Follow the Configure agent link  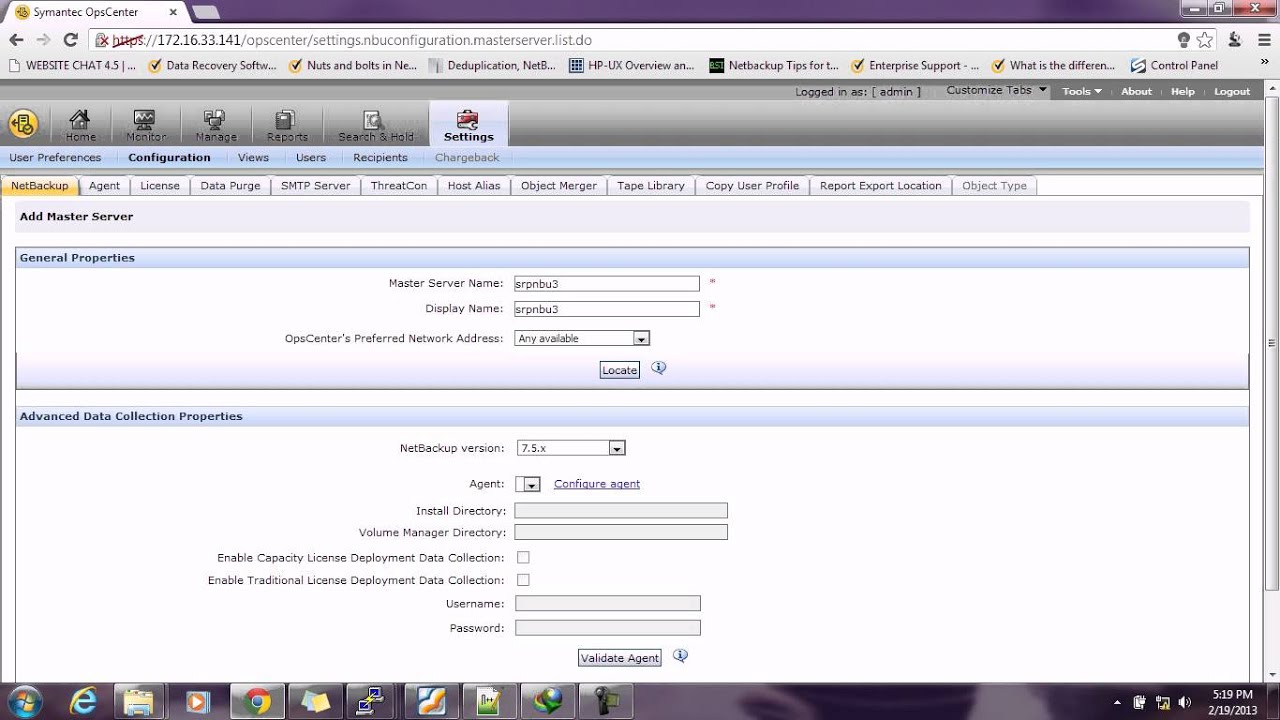pyautogui.click(x=597, y=484)
